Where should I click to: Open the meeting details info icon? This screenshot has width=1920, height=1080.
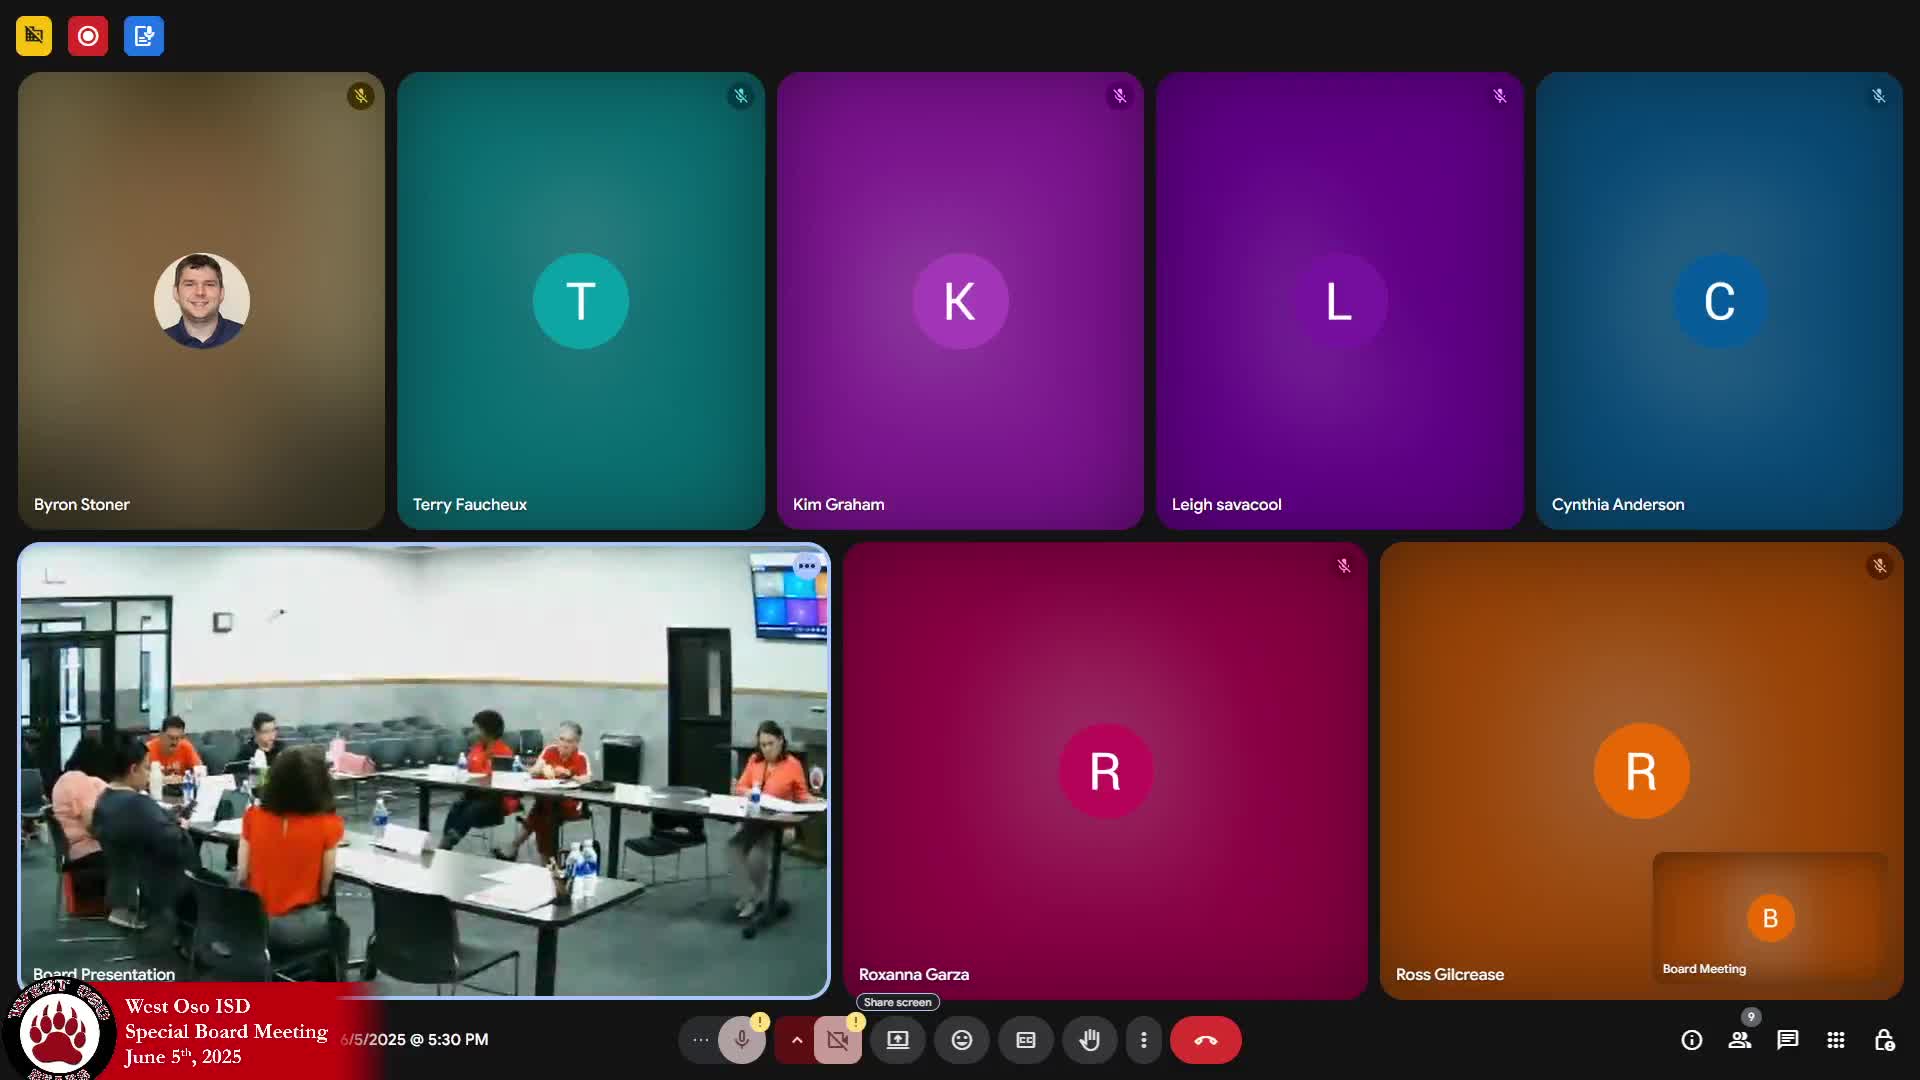point(1691,1040)
